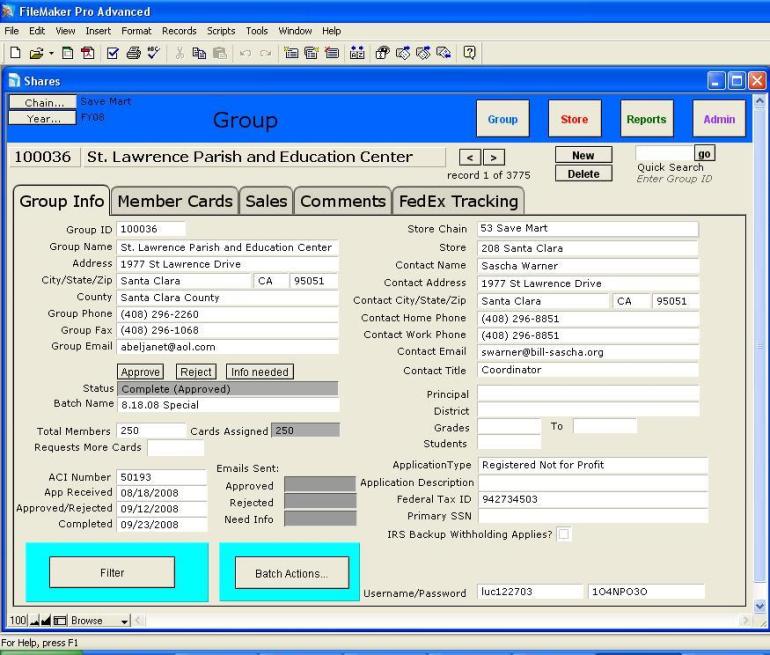Click the Save as Excel toolbar icon
This screenshot has width=770, height=655.
[68, 53]
